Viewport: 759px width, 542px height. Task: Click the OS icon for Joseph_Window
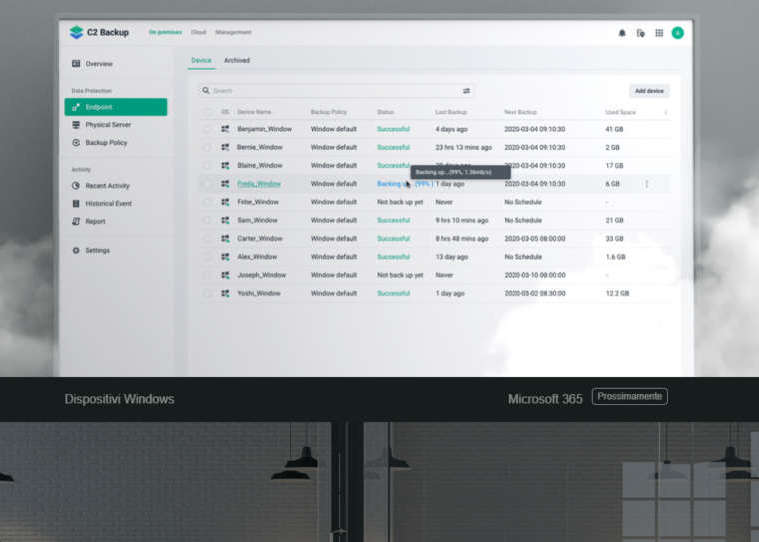point(225,275)
